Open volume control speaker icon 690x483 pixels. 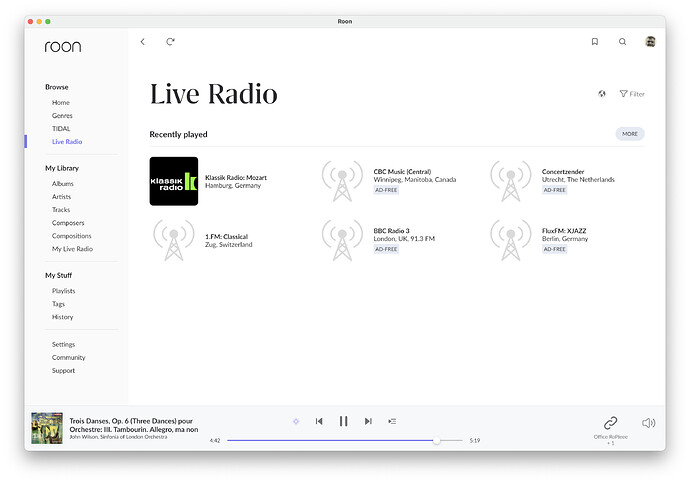[648, 423]
